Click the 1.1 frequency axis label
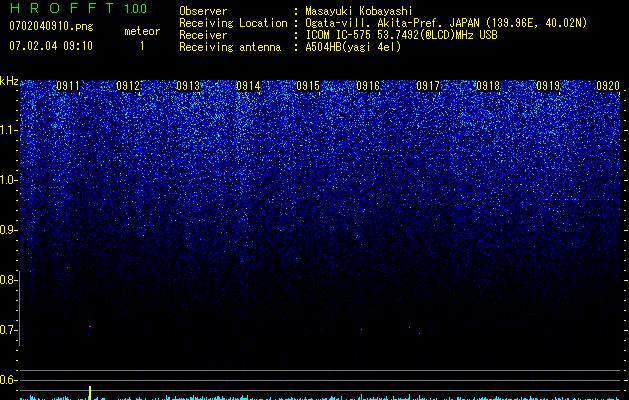Screen dimensions: 629x400 7,130
